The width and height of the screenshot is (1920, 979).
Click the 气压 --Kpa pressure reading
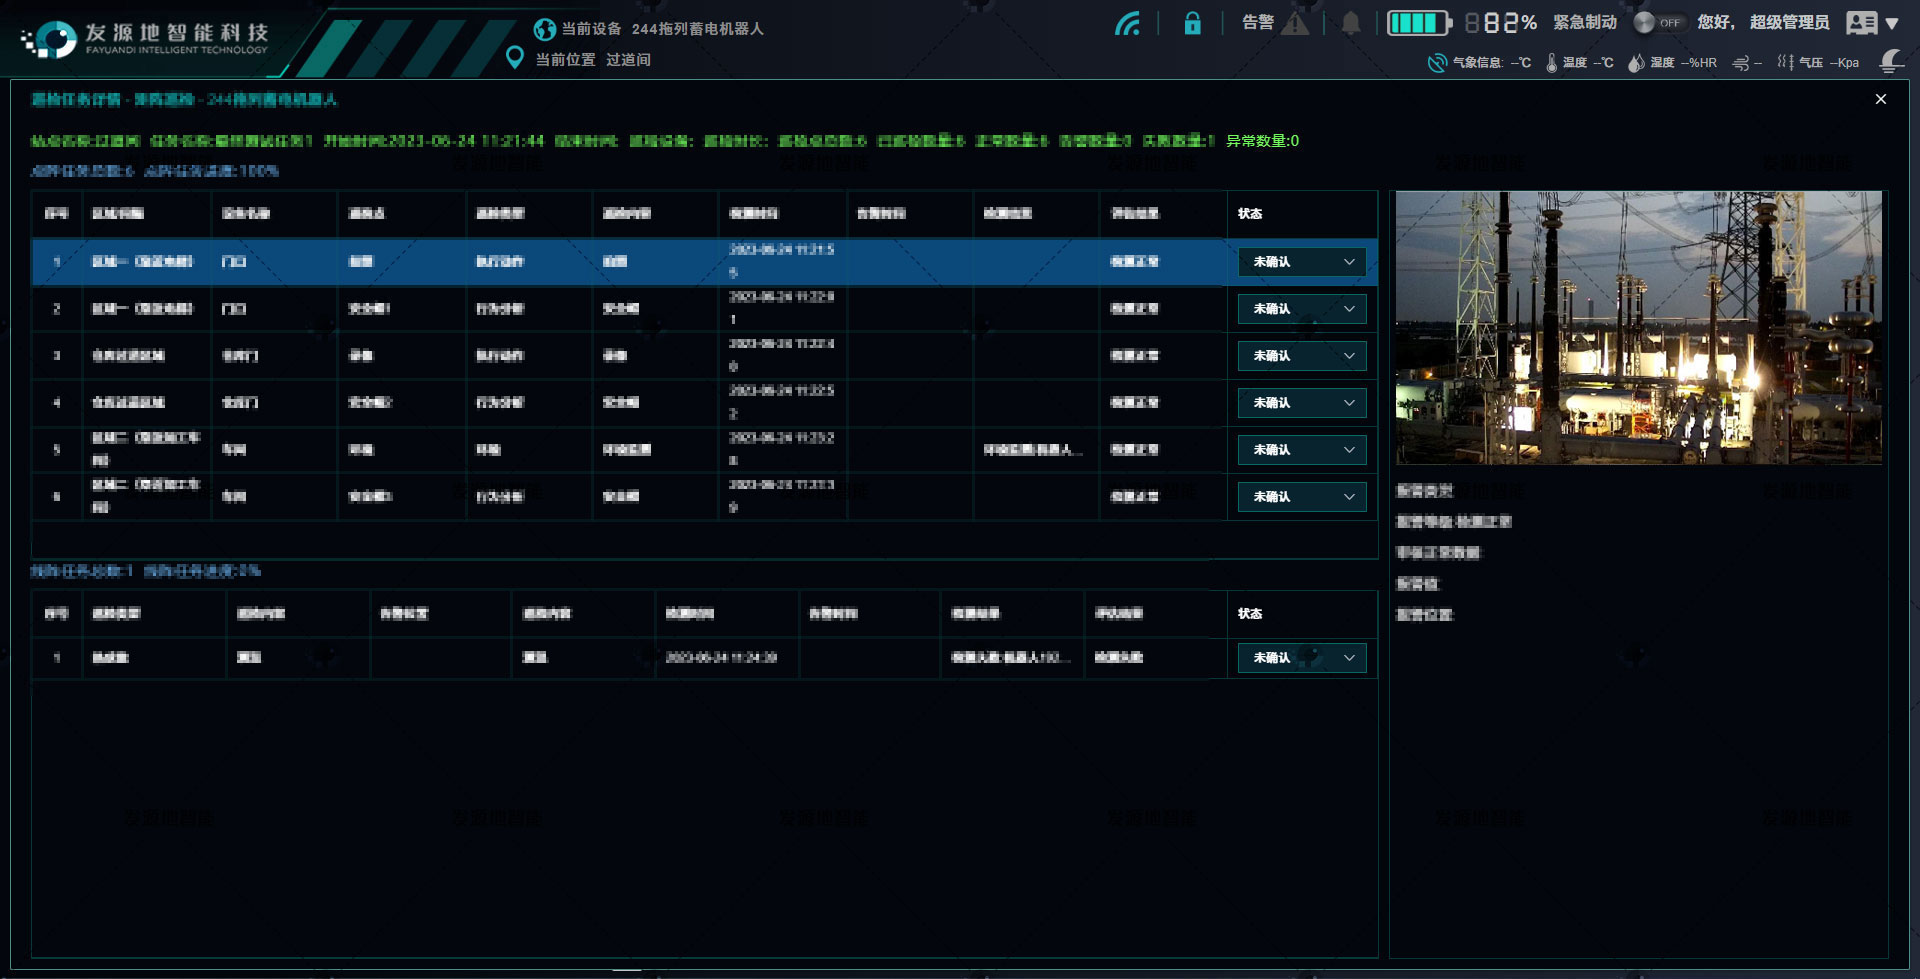[x=1829, y=63]
